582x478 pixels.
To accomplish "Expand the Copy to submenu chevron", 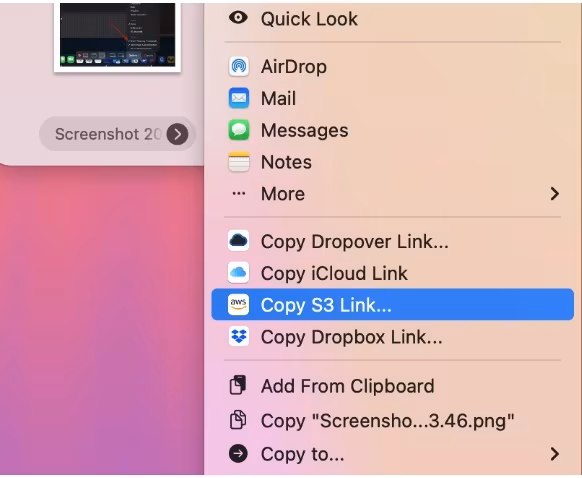I will click(555, 454).
